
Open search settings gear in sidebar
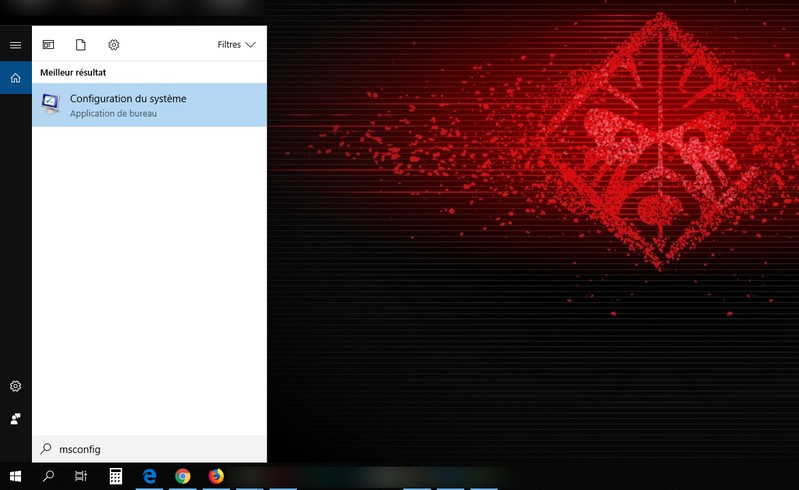[x=15, y=386]
